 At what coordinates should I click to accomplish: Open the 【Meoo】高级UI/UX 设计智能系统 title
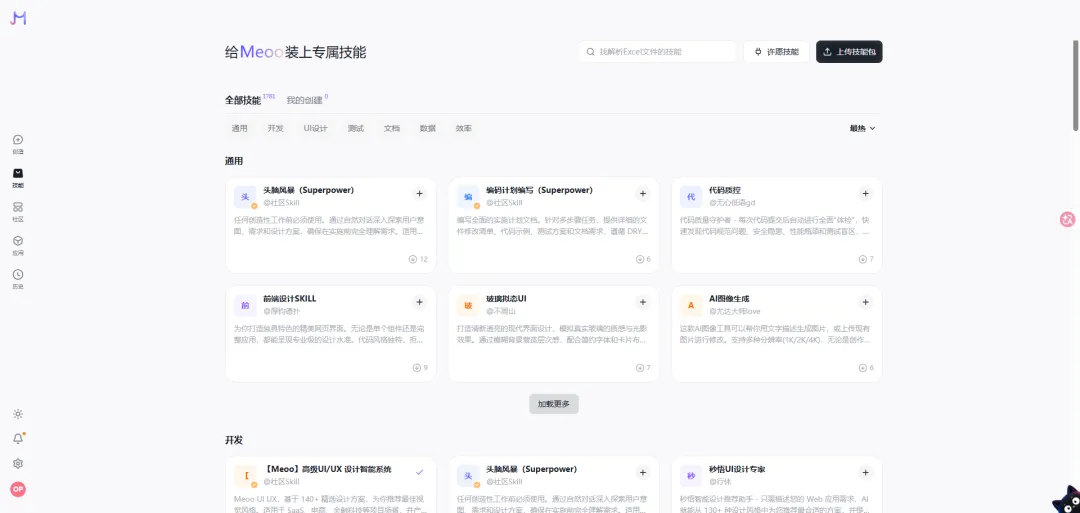327,469
